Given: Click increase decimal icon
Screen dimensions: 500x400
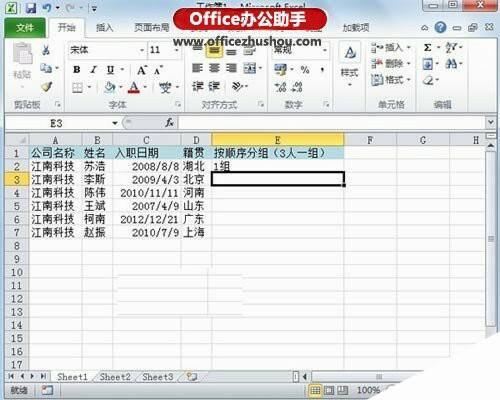Looking at the screenshot, I should pyautogui.click(x=280, y=87).
